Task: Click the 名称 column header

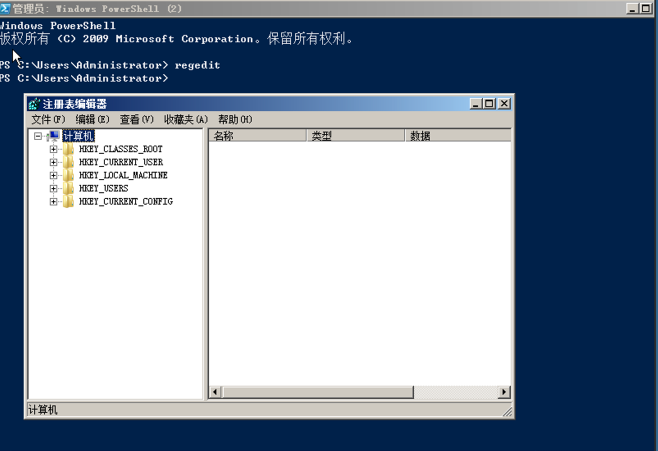Action: coord(258,136)
